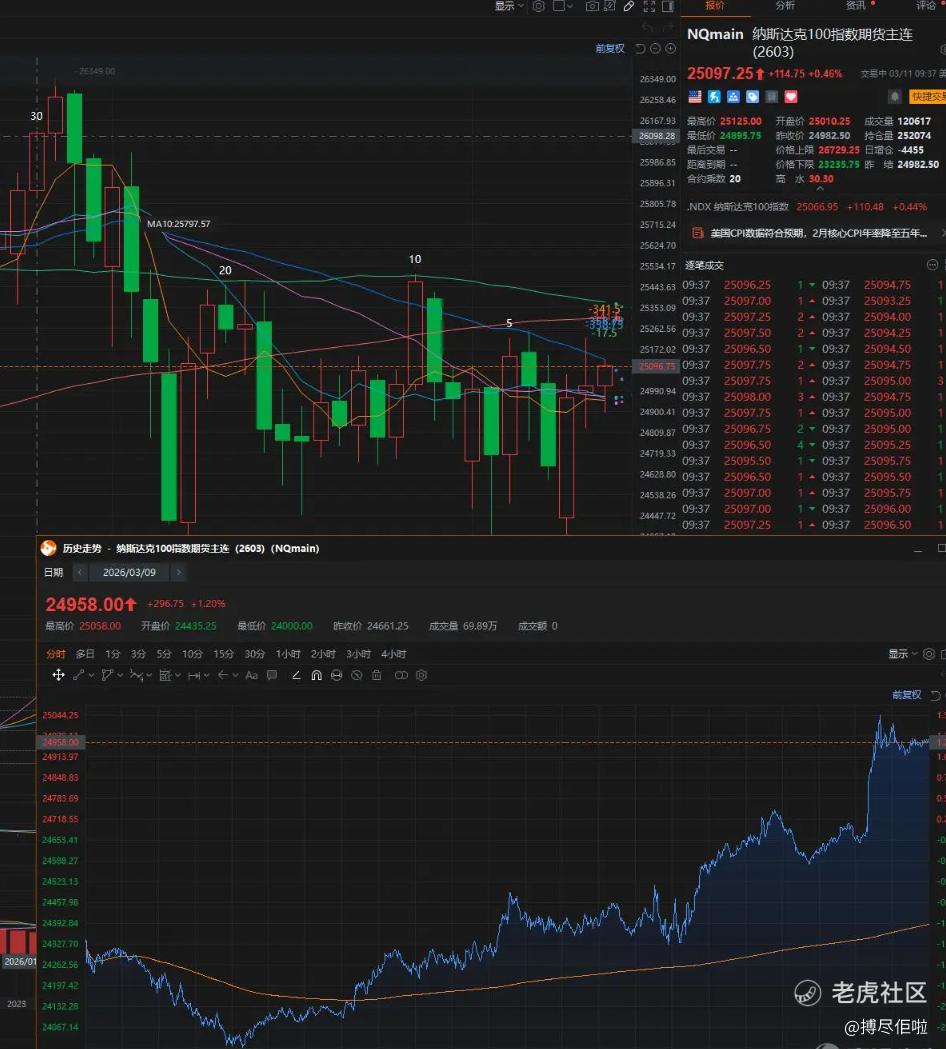Set a price alert bell icon
The width and height of the screenshot is (946, 1049).
pos(894,96)
